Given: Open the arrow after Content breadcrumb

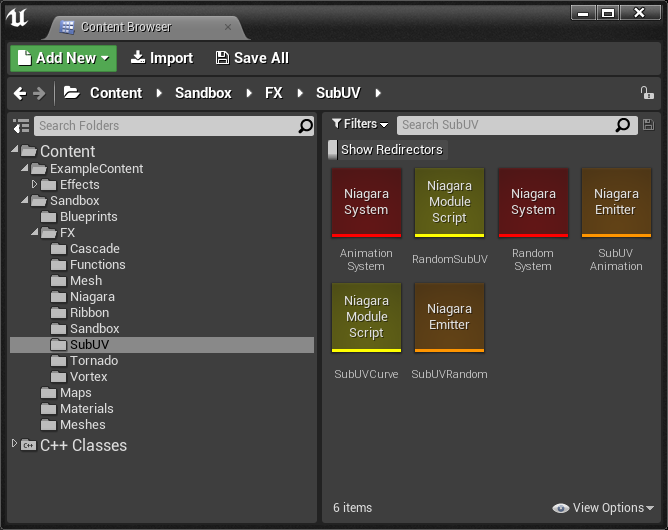Looking at the screenshot, I should point(159,93).
